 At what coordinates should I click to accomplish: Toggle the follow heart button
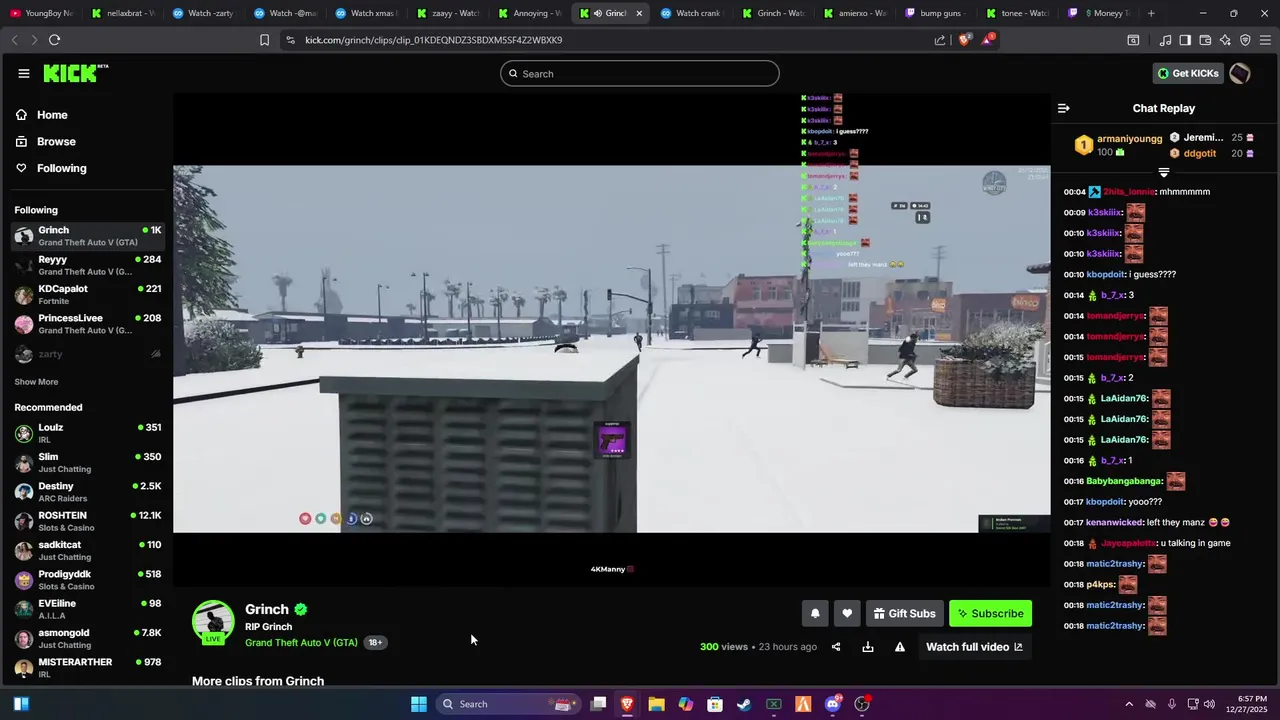click(847, 613)
